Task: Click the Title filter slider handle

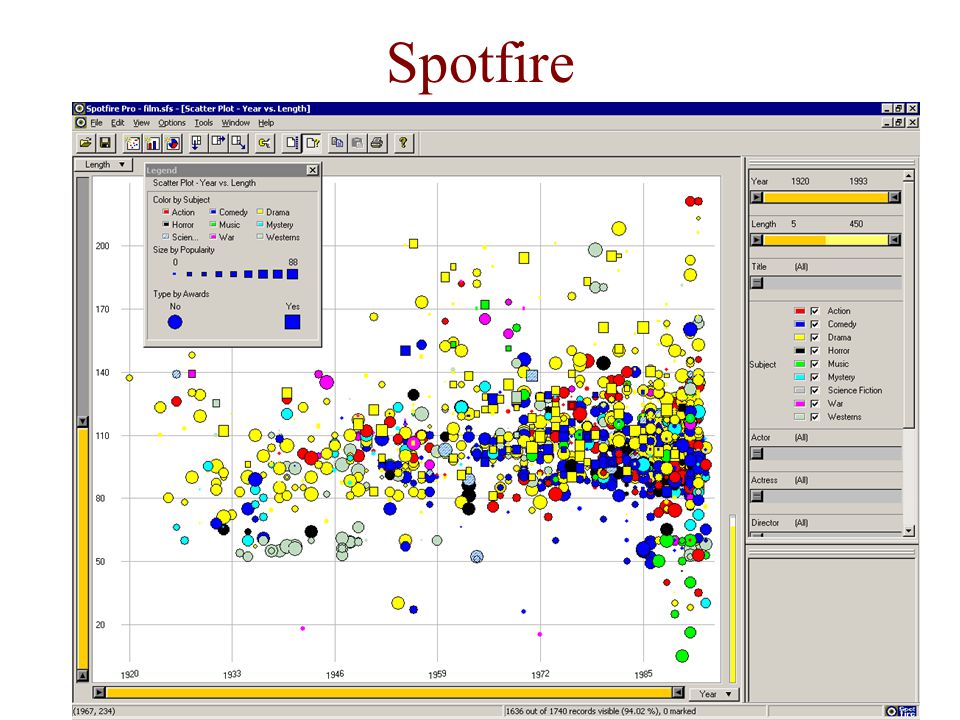Action: (757, 282)
